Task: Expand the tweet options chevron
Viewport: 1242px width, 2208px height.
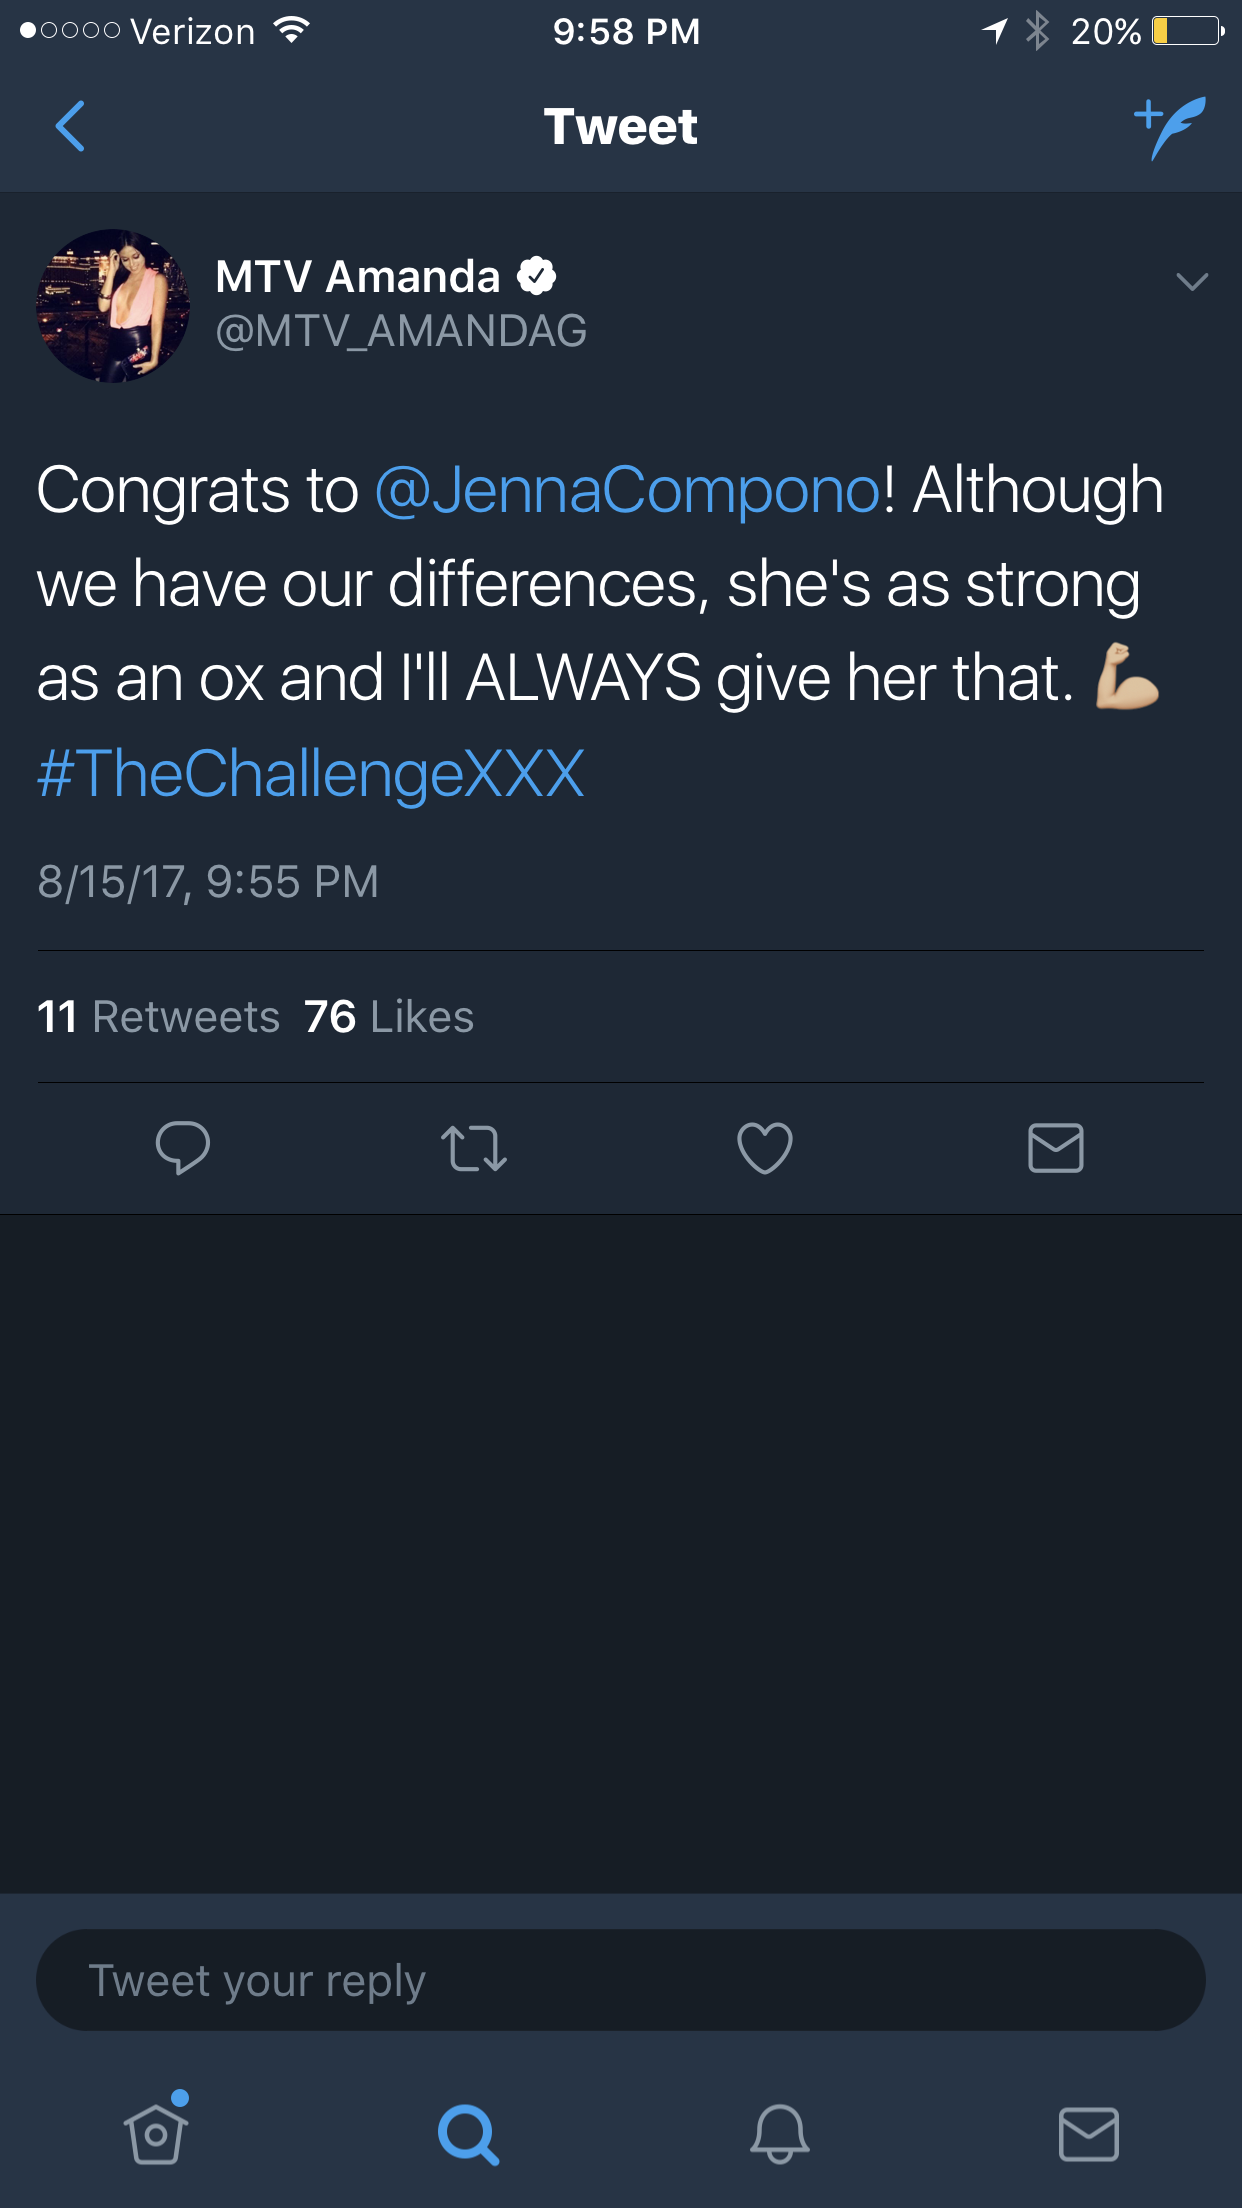Action: [1192, 282]
